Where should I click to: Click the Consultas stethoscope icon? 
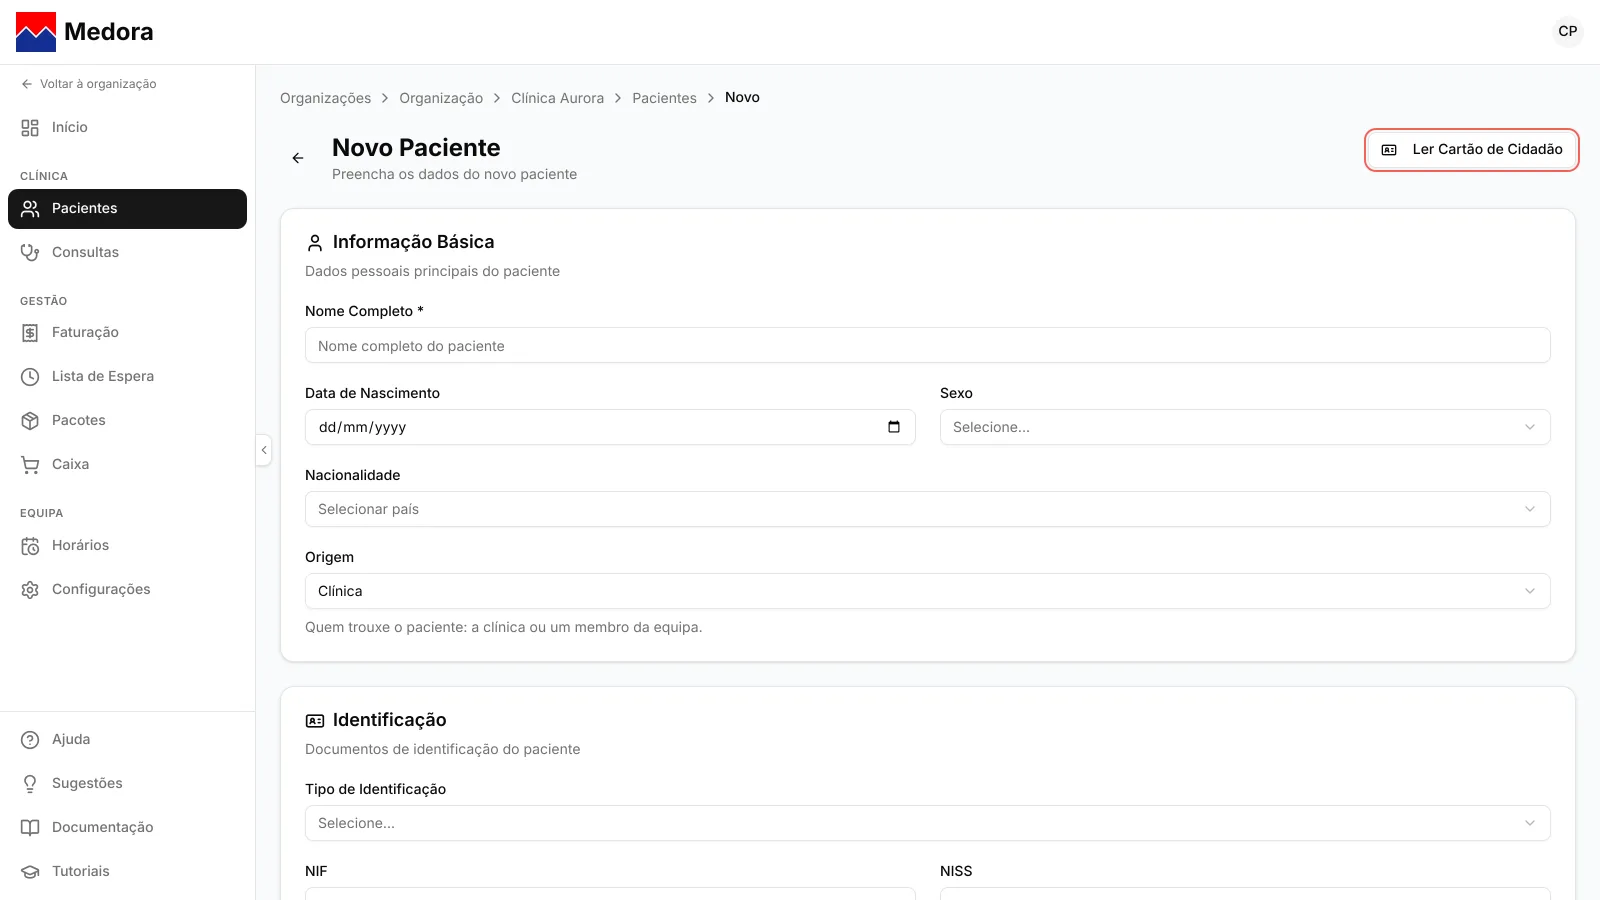(x=30, y=252)
